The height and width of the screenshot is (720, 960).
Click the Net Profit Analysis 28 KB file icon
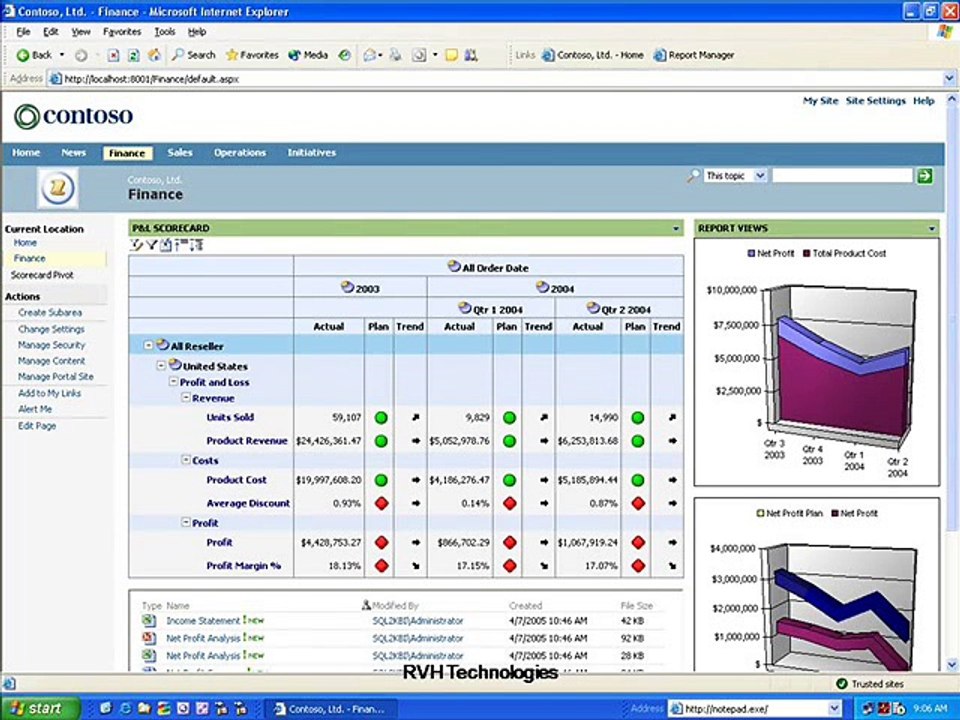coord(148,655)
